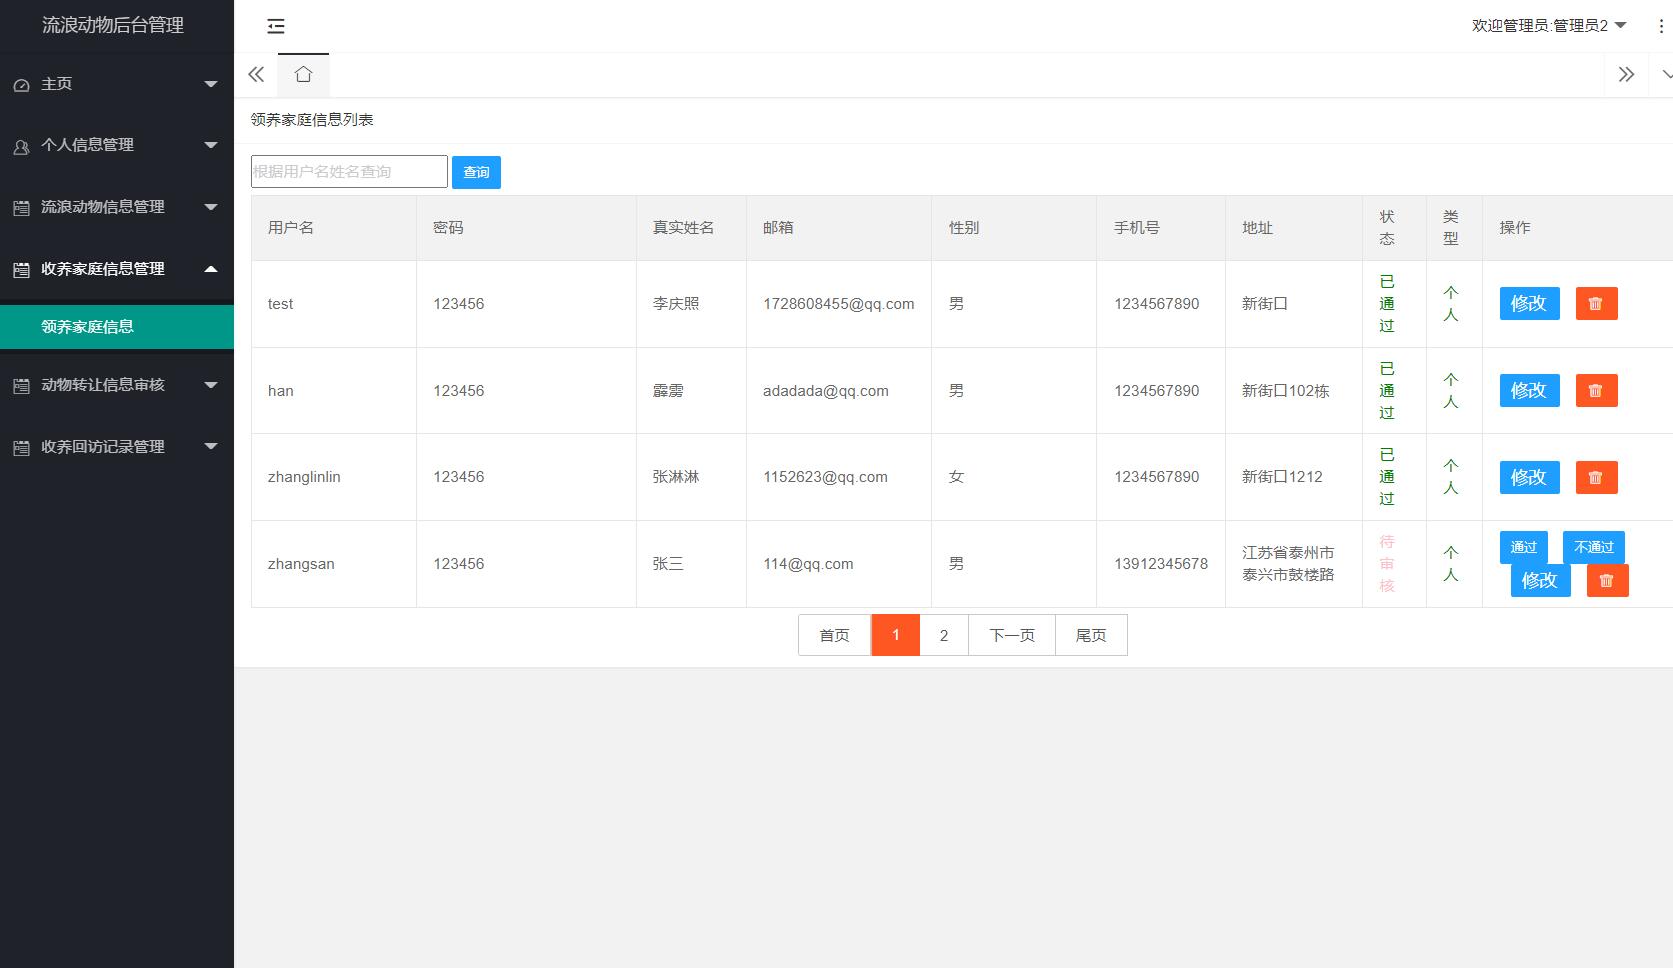Approve zhangsan by clicking 通过
The width and height of the screenshot is (1673, 968).
[x=1522, y=547]
